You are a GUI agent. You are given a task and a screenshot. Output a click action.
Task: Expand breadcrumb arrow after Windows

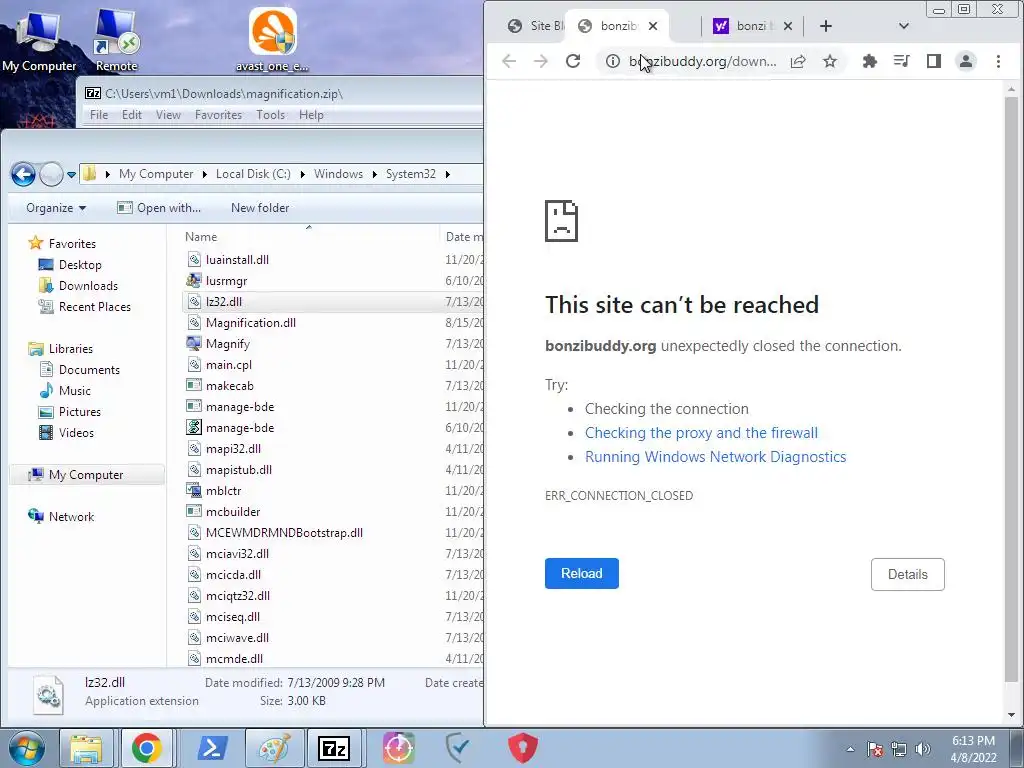click(374, 174)
